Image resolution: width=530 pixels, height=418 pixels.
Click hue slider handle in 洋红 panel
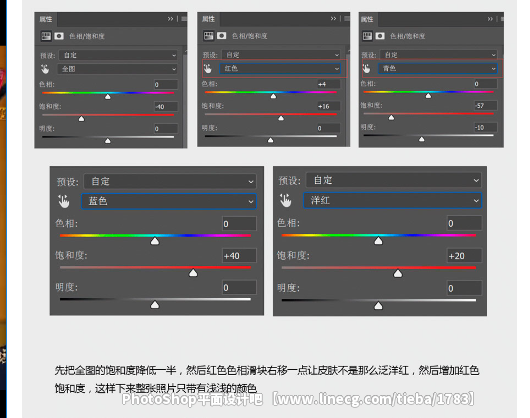point(378,241)
